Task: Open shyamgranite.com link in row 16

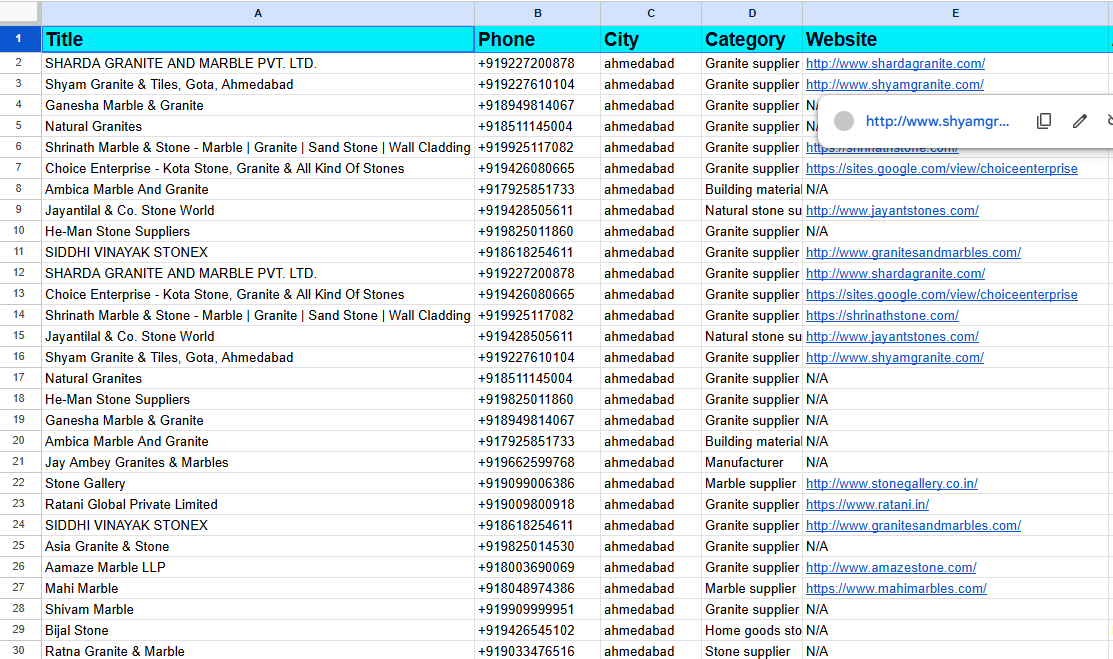Action: (894, 357)
